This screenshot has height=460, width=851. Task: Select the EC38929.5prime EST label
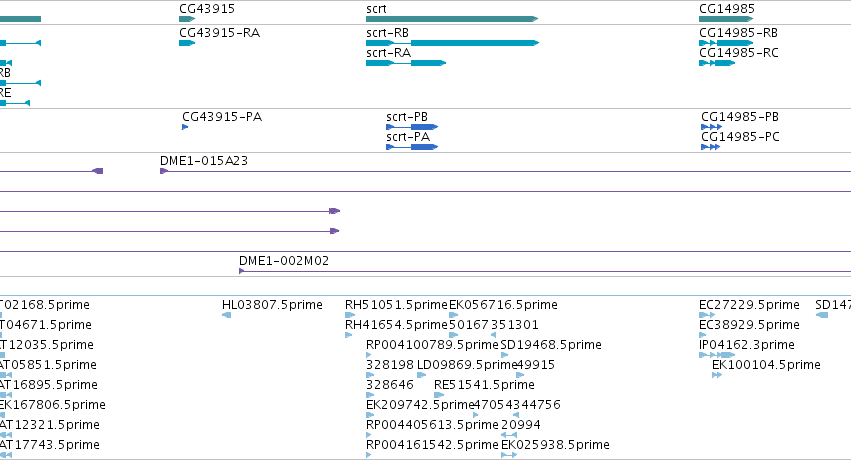coord(750,325)
